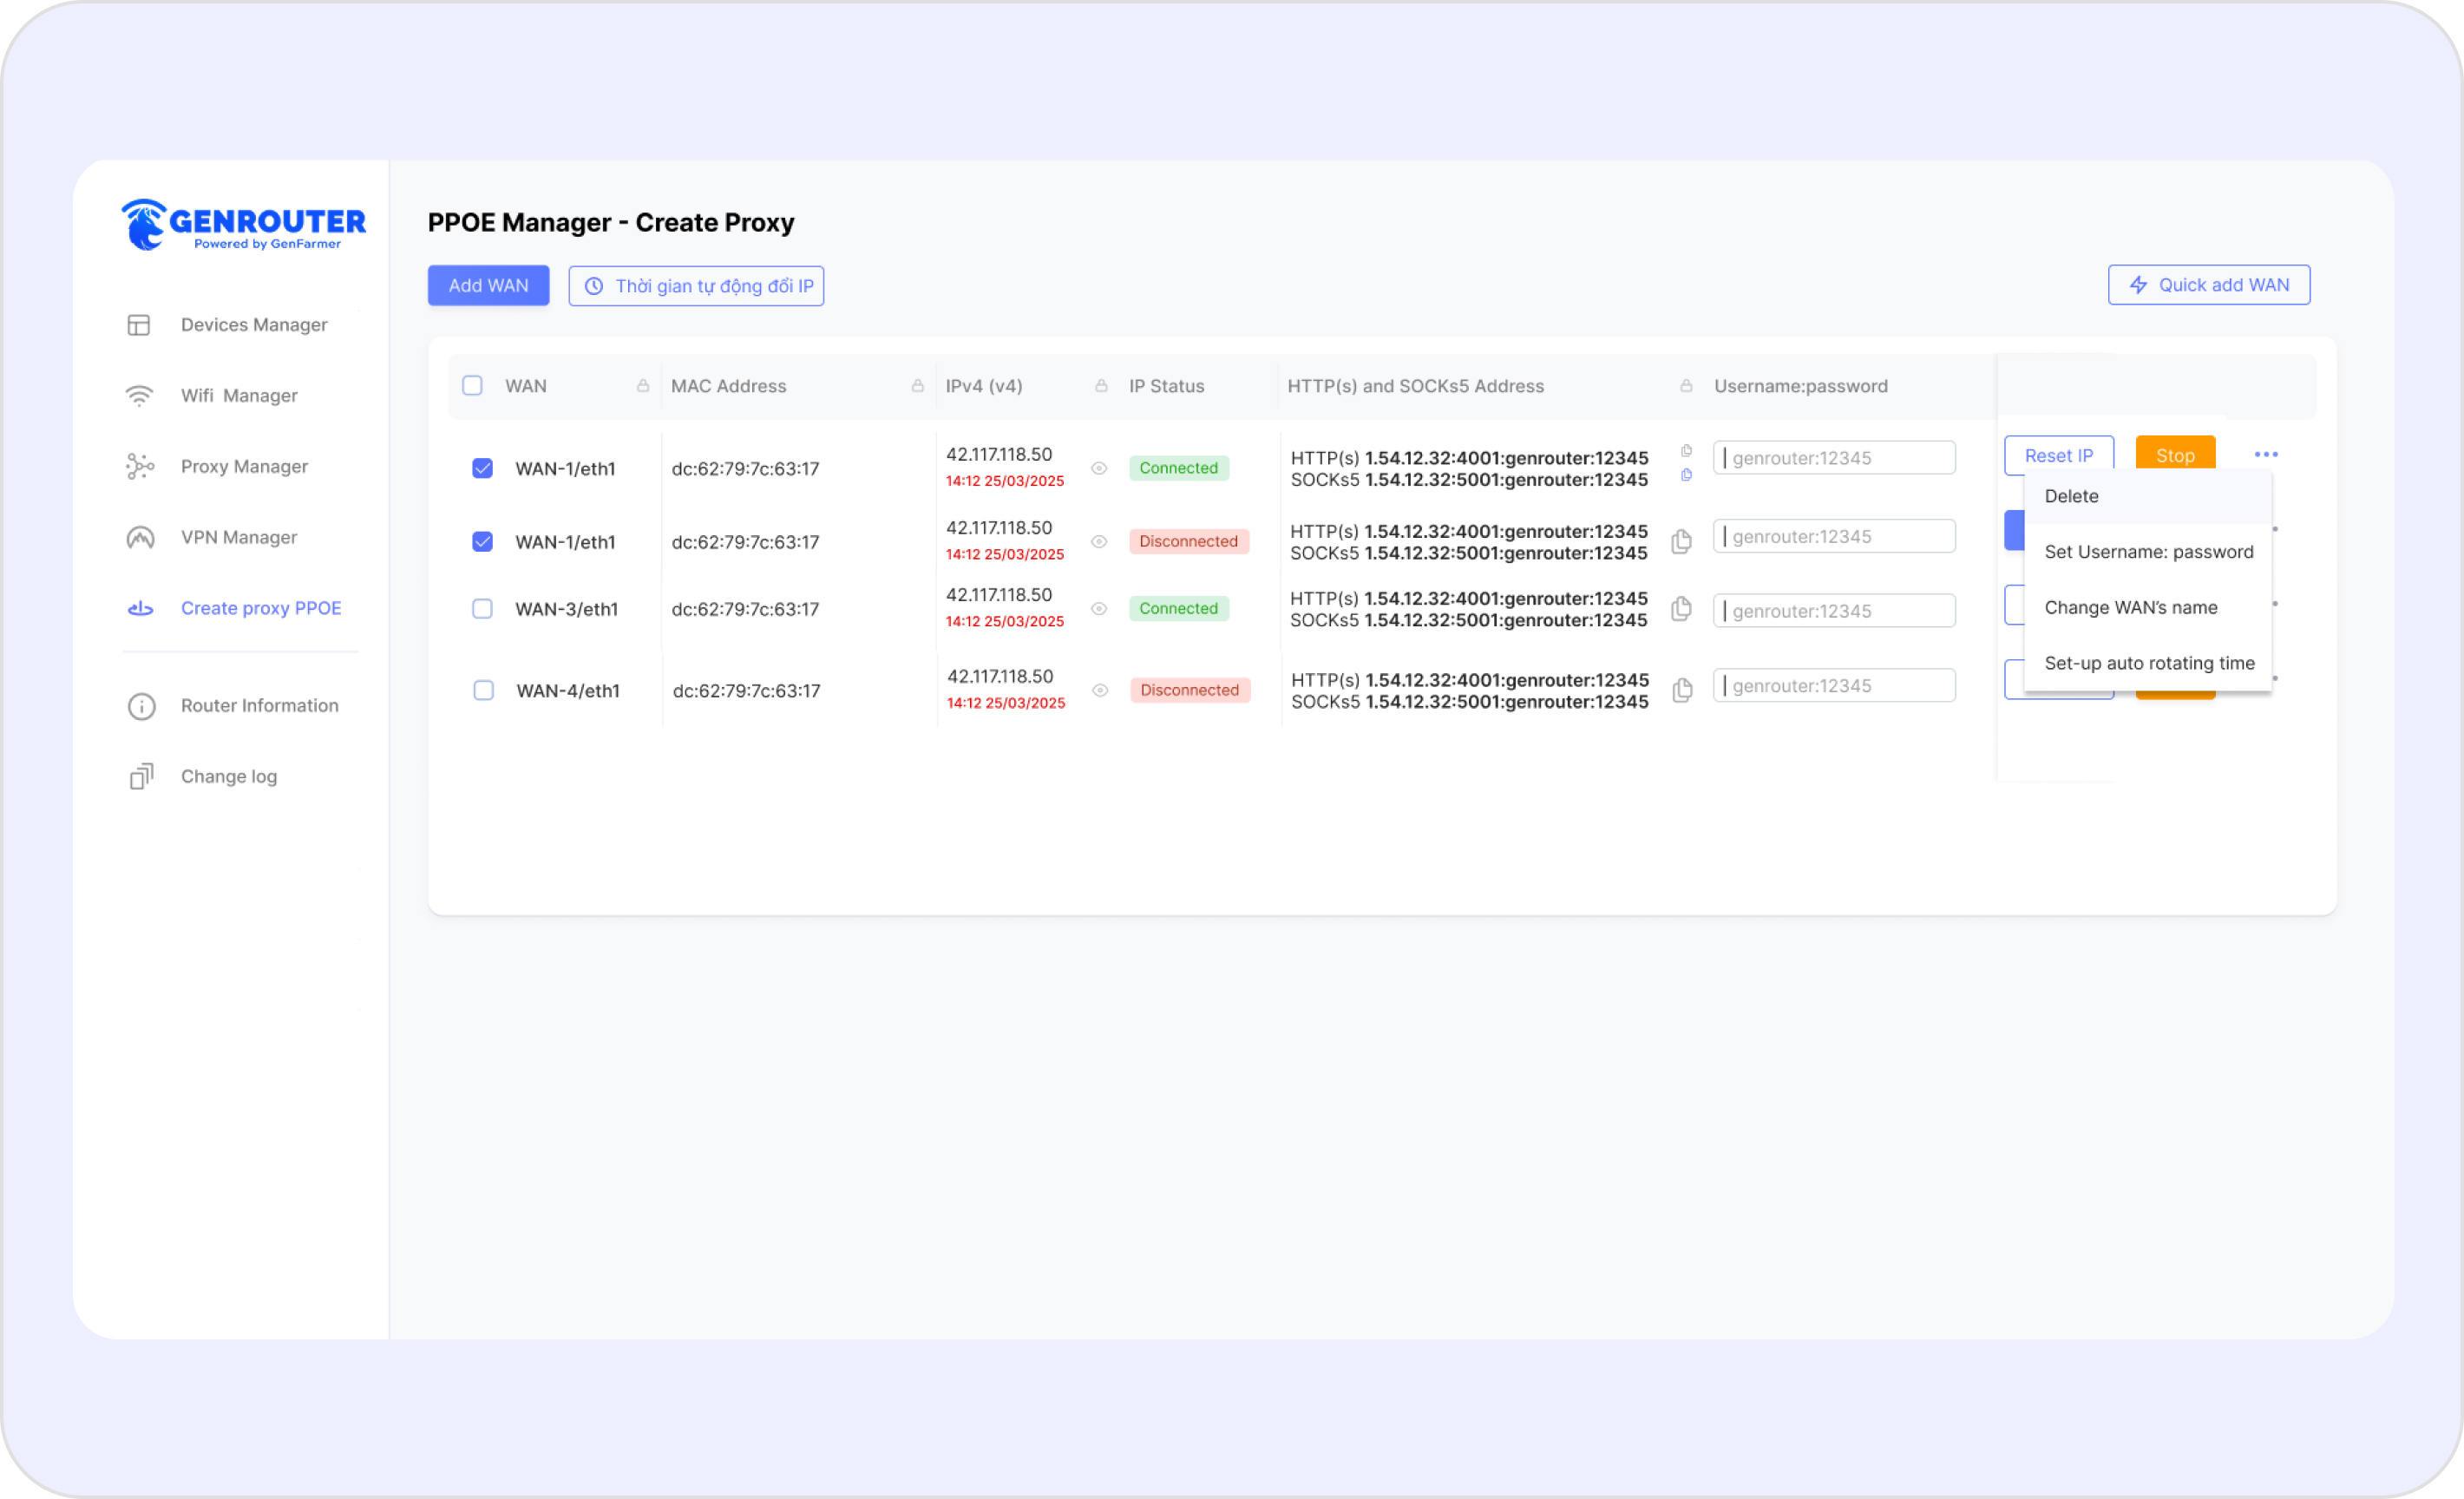
Task: Click the lock icon beside MAC Address header
Action: coord(917,385)
